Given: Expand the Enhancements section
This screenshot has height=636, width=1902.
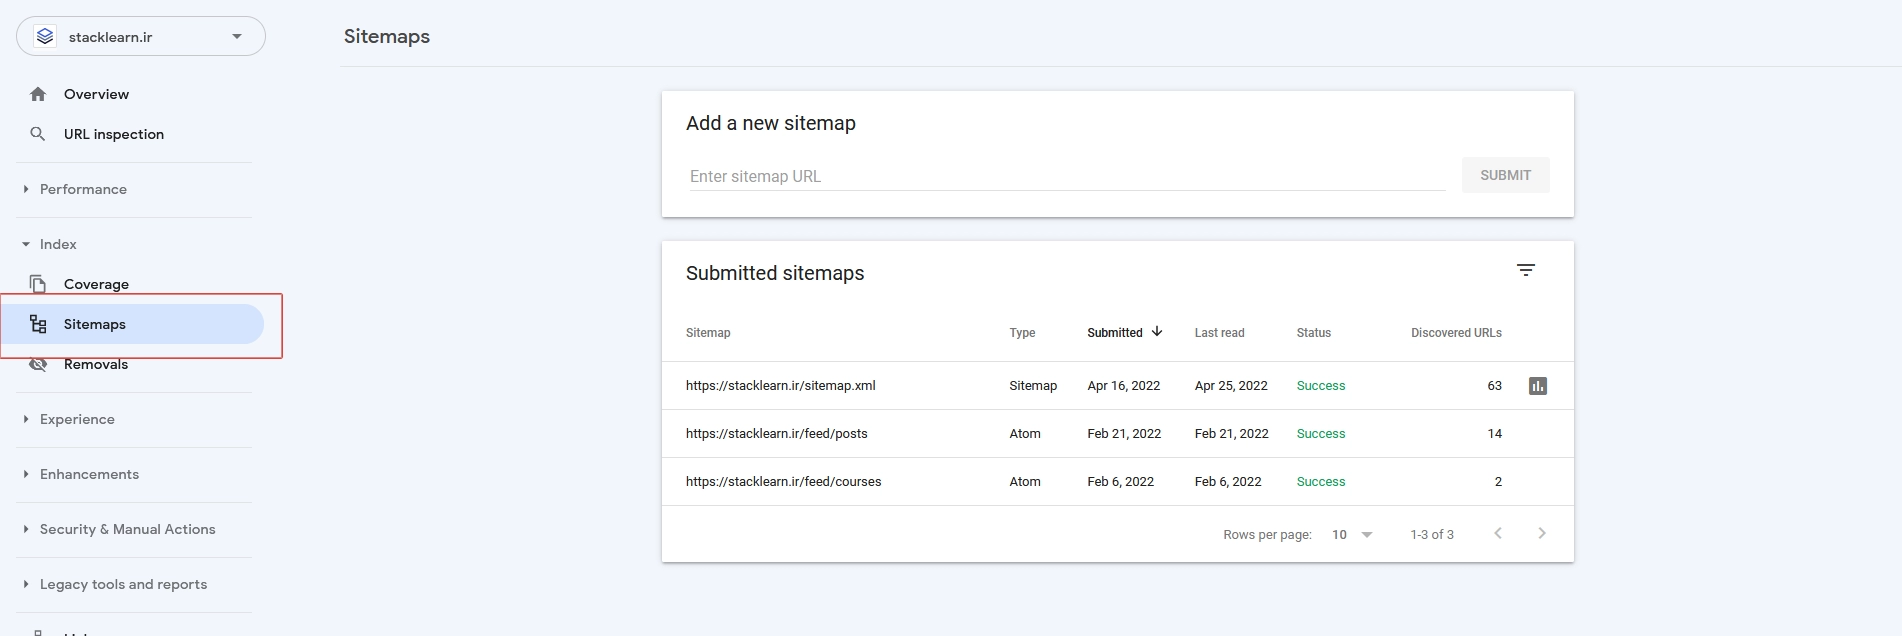Looking at the screenshot, I should coord(89,474).
